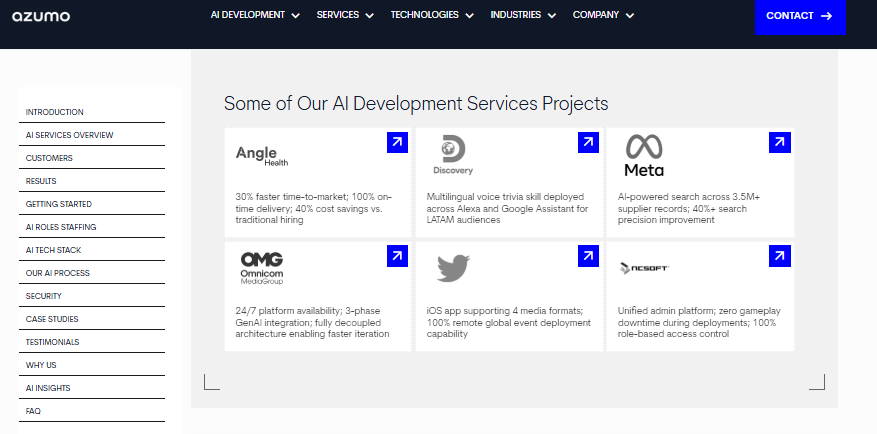Image resolution: width=877 pixels, height=434 pixels.
Task: Expand the Industries menu chevron
Action: coord(551,16)
